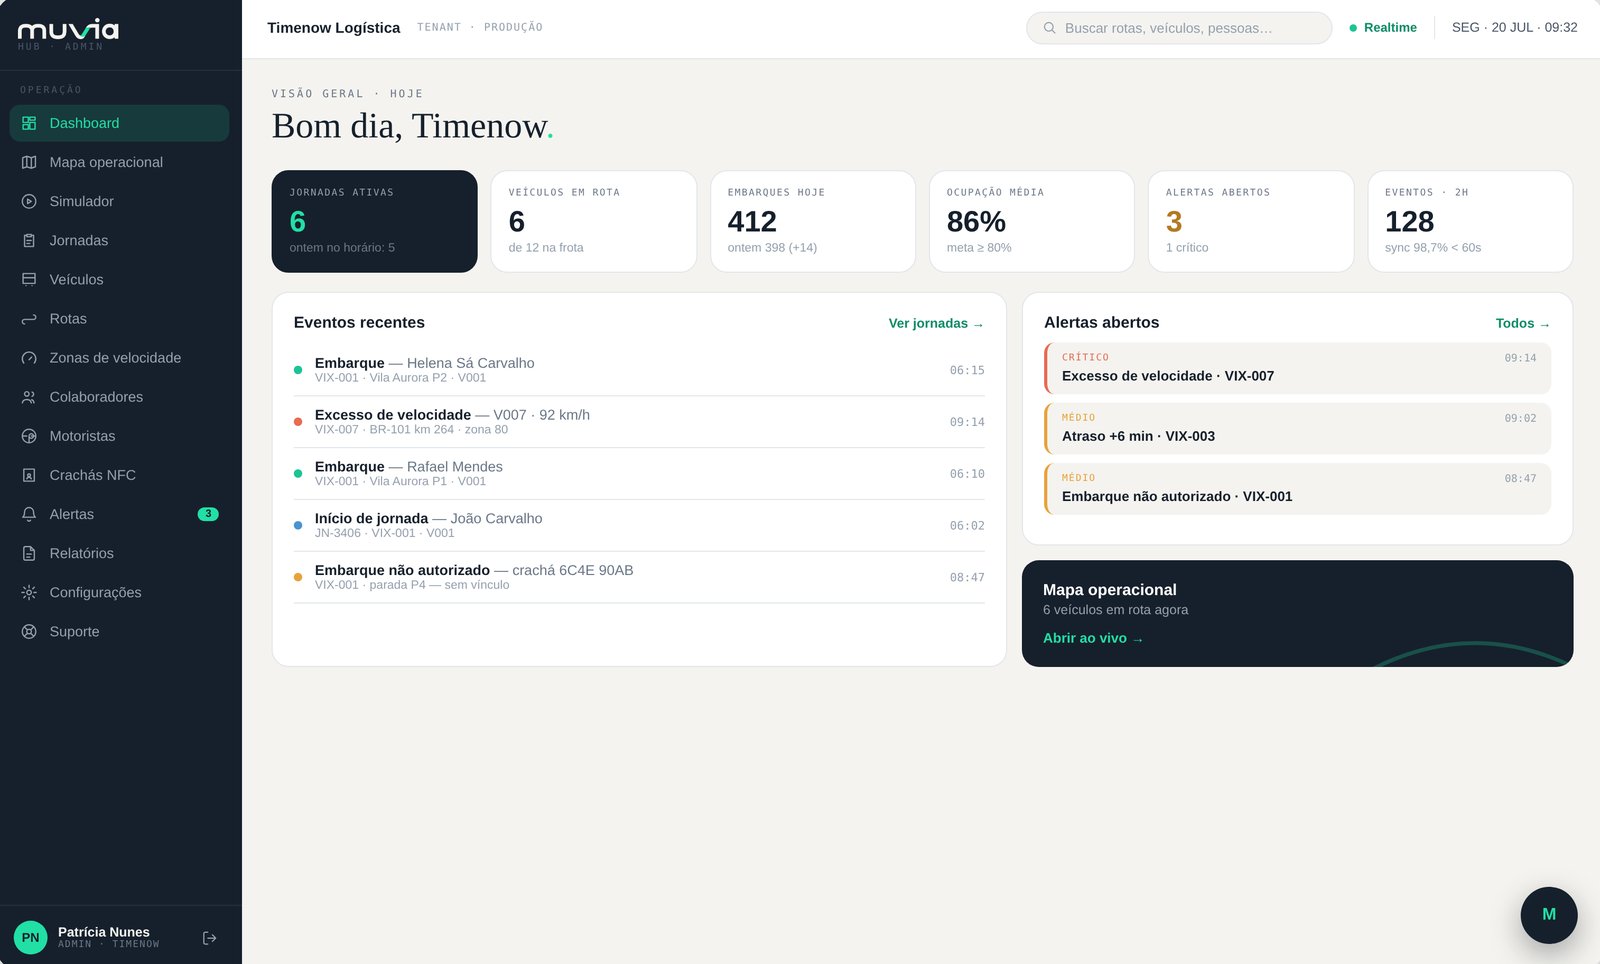Click Ver jornadas link
The width and height of the screenshot is (1600, 964).
coord(936,323)
